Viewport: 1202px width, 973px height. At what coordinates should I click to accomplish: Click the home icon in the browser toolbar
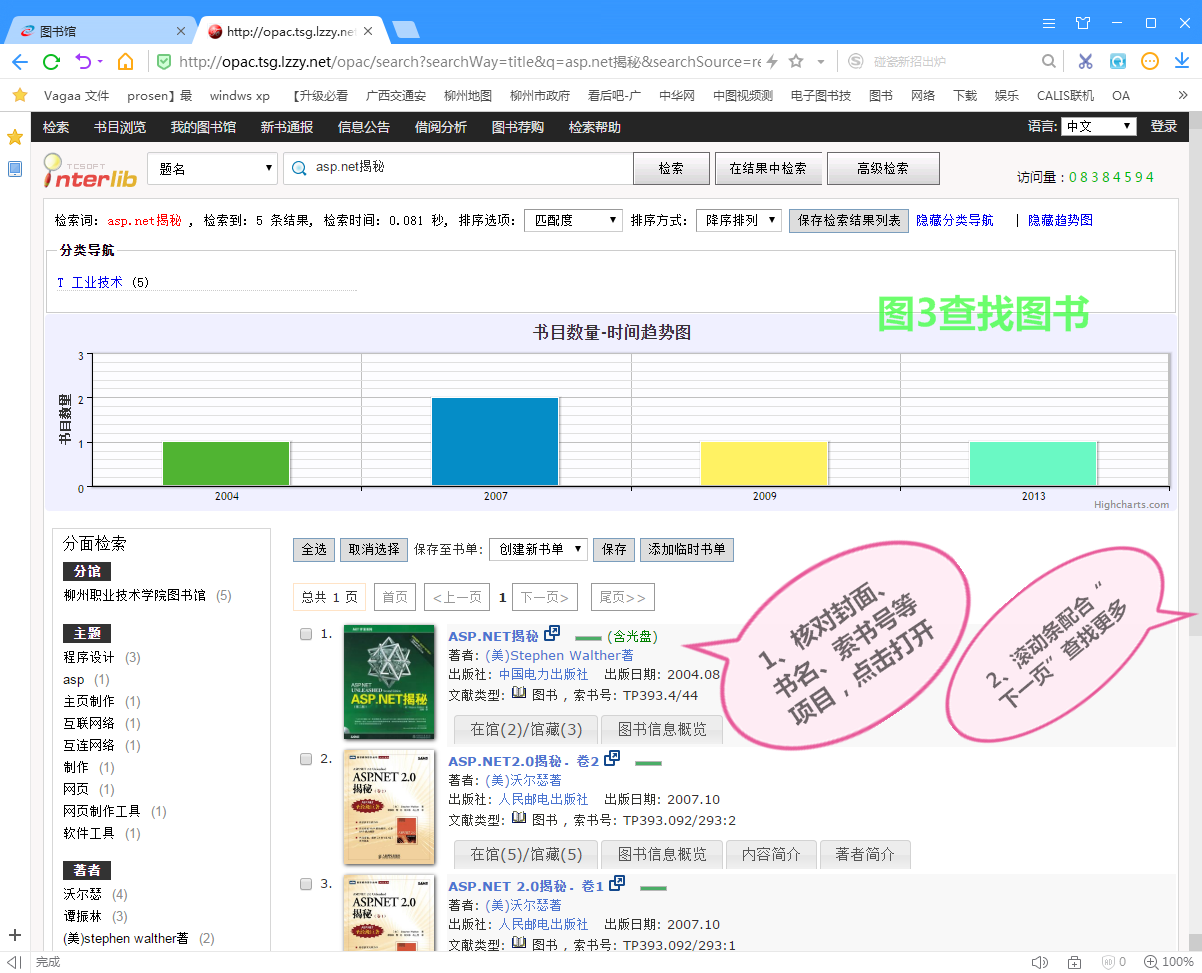(123, 61)
